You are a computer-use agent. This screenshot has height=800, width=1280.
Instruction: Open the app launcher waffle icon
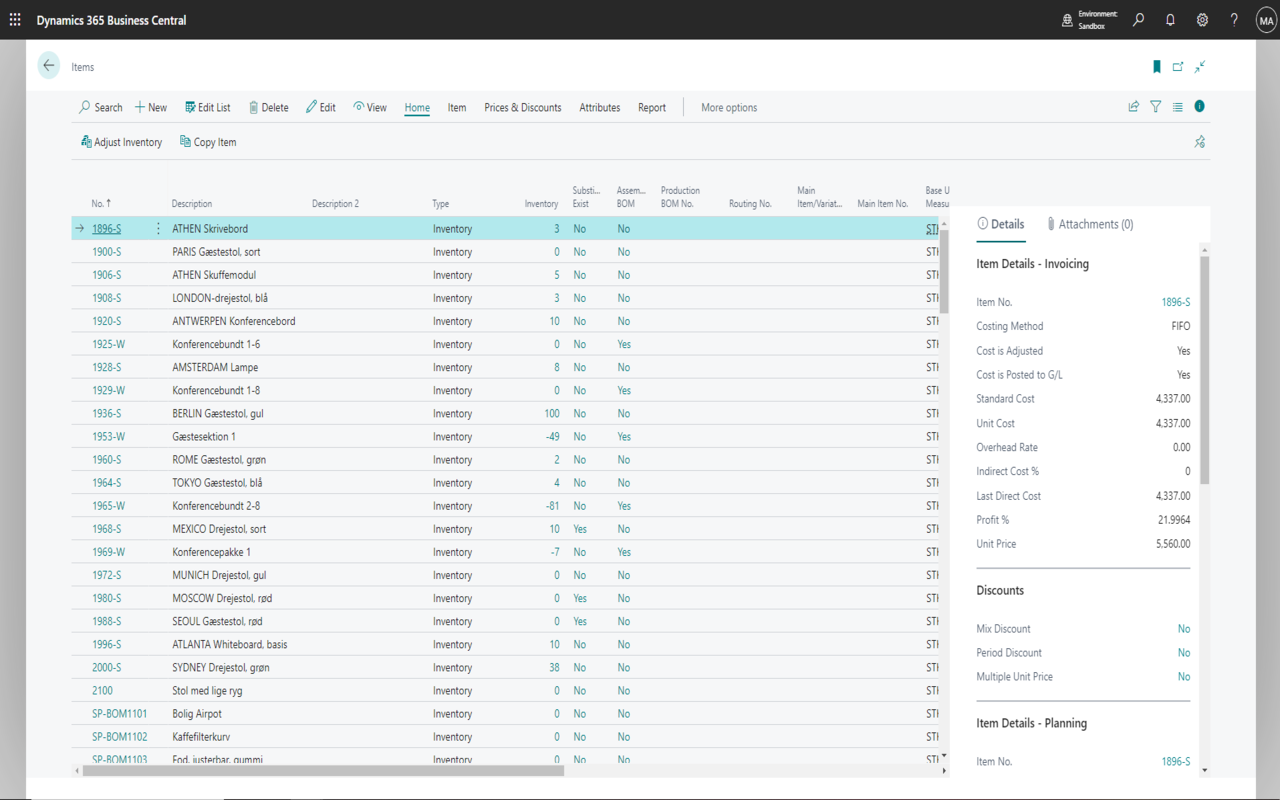pos(15,20)
